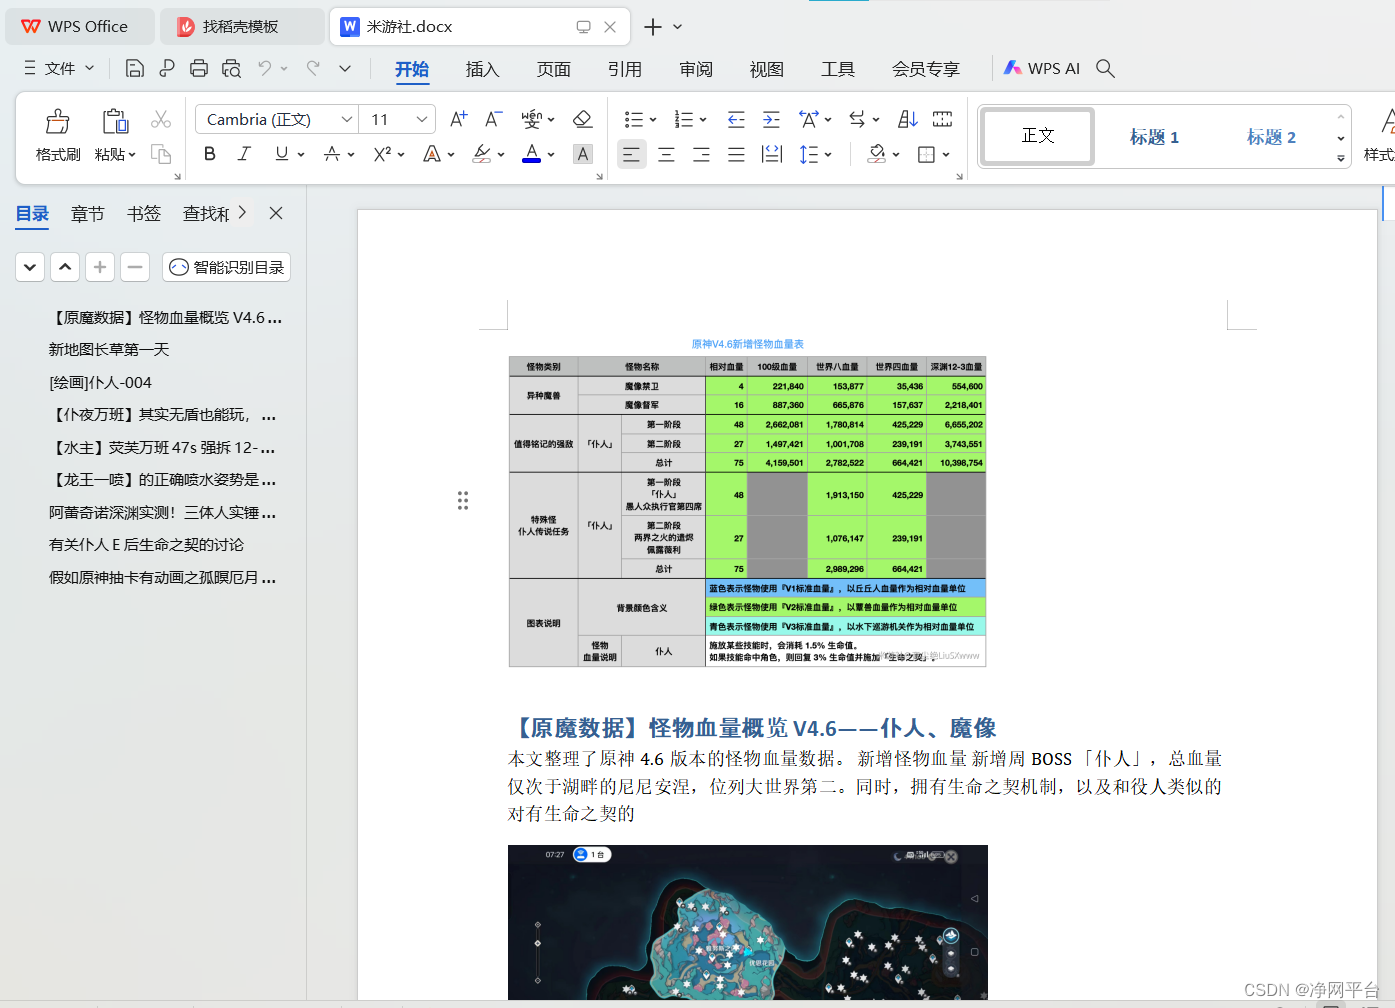The width and height of the screenshot is (1395, 1008).
Task: Click the new tab plus button
Action: [x=653, y=27]
